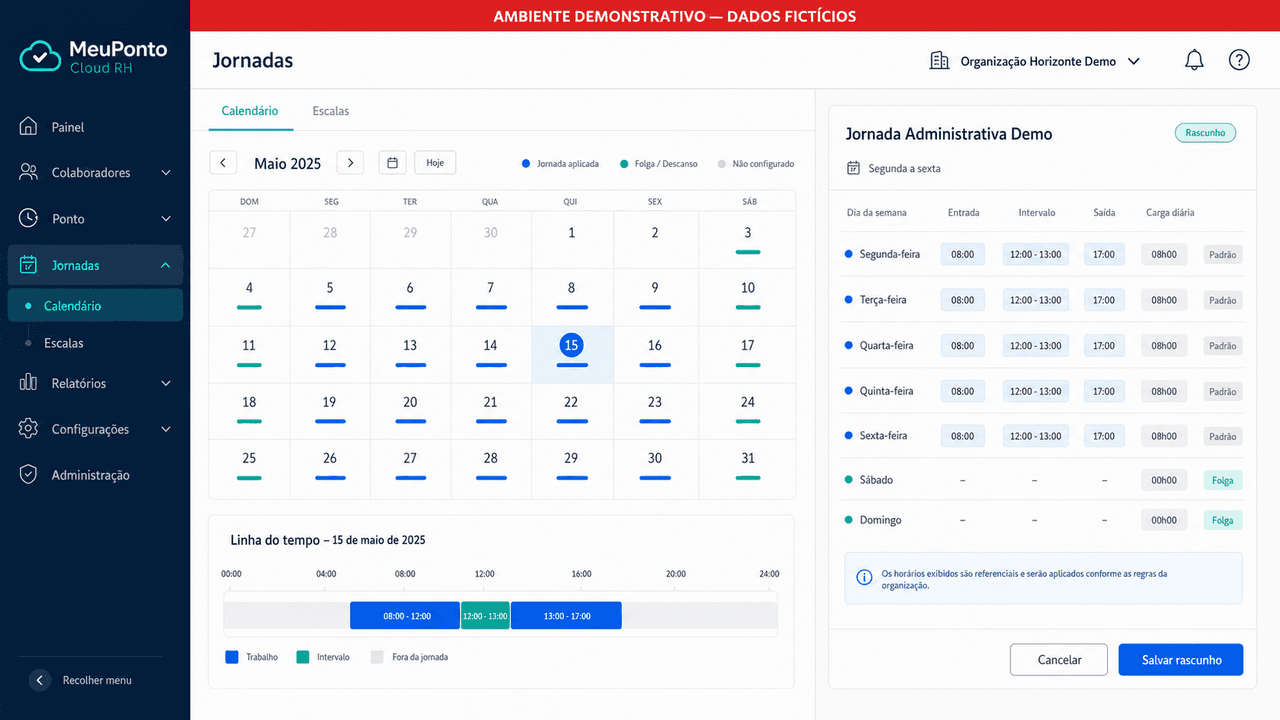Click the Maio 2025 month label
Image resolution: width=1280 pixels, height=720 pixels.
(x=287, y=163)
